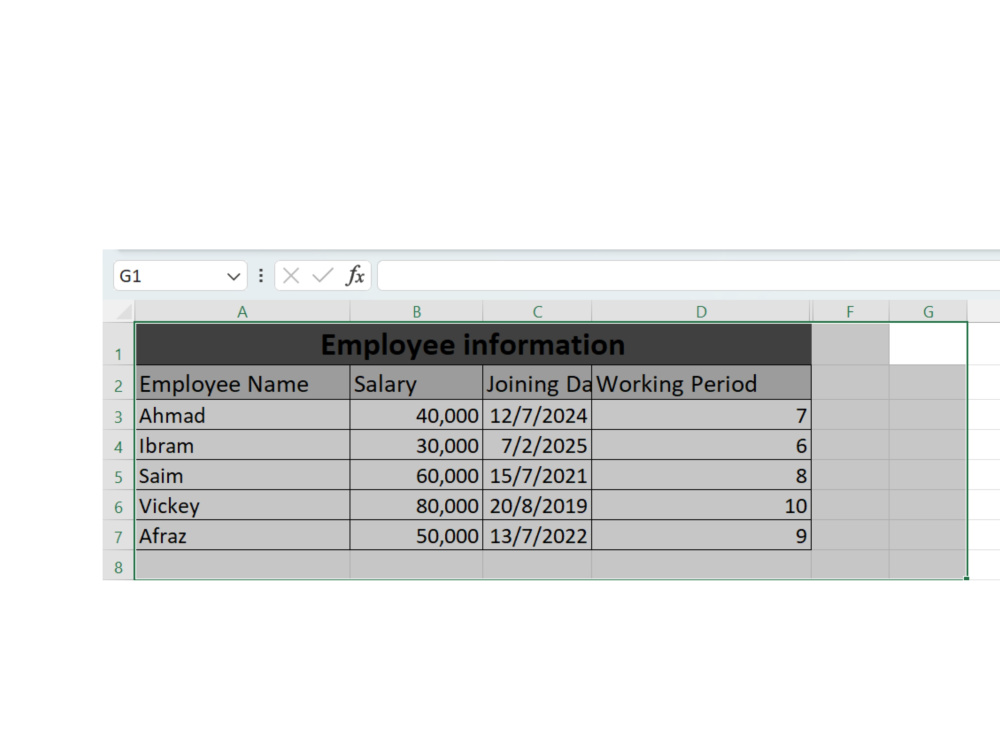Click the Employee Name header cell
Image resolution: width=1000 pixels, height=750 pixels.
point(242,383)
